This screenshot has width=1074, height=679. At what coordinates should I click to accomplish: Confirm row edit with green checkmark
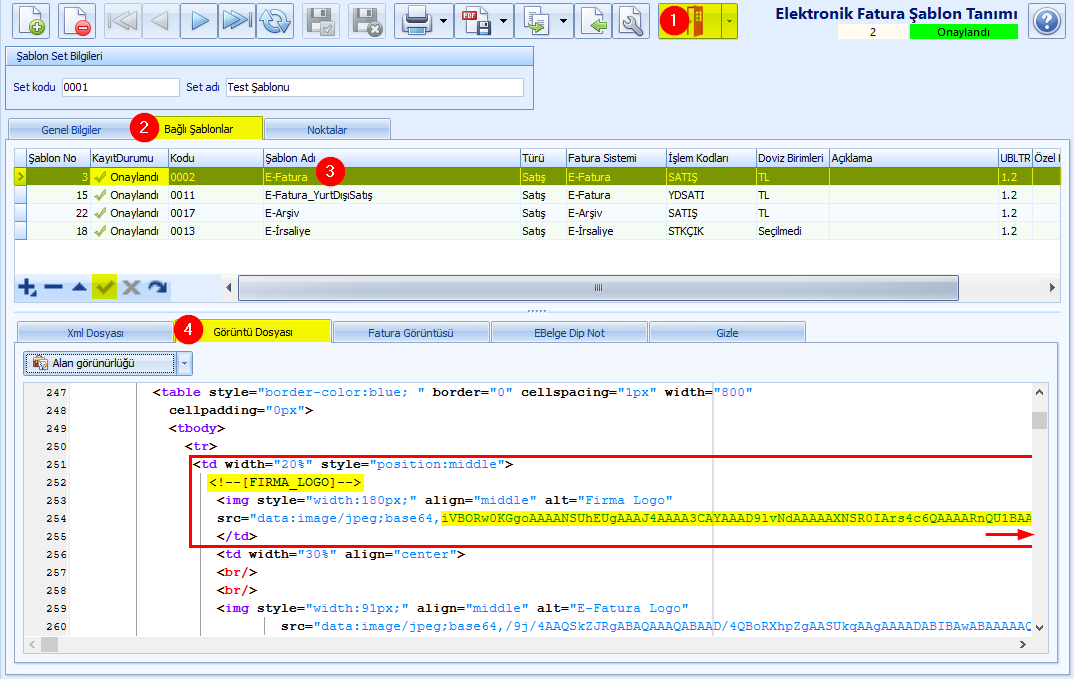105,287
